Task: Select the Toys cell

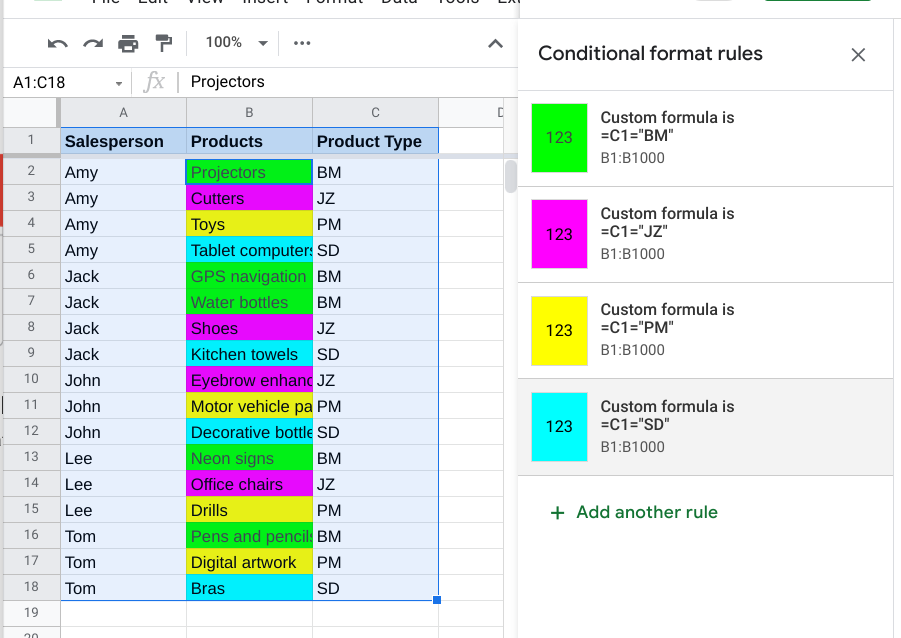Action: [x=249, y=224]
